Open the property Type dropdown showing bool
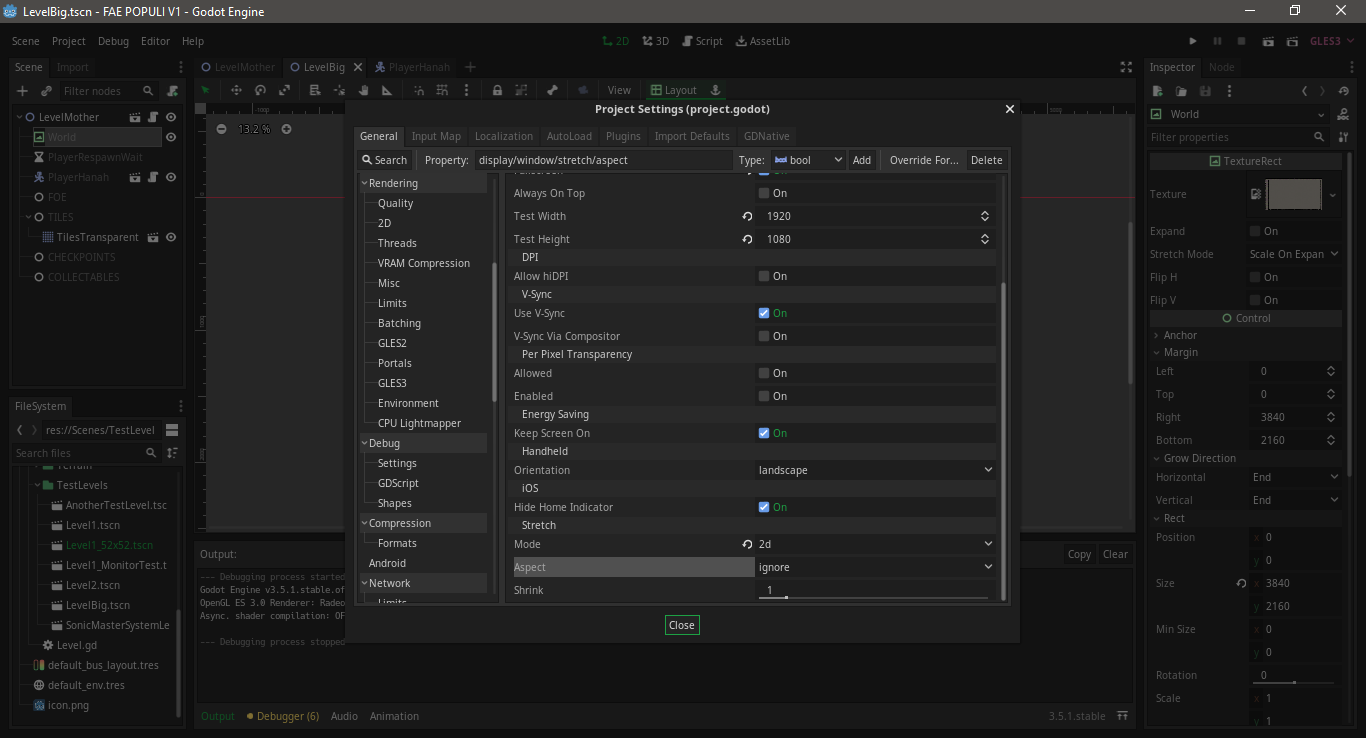 (x=808, y=160)
